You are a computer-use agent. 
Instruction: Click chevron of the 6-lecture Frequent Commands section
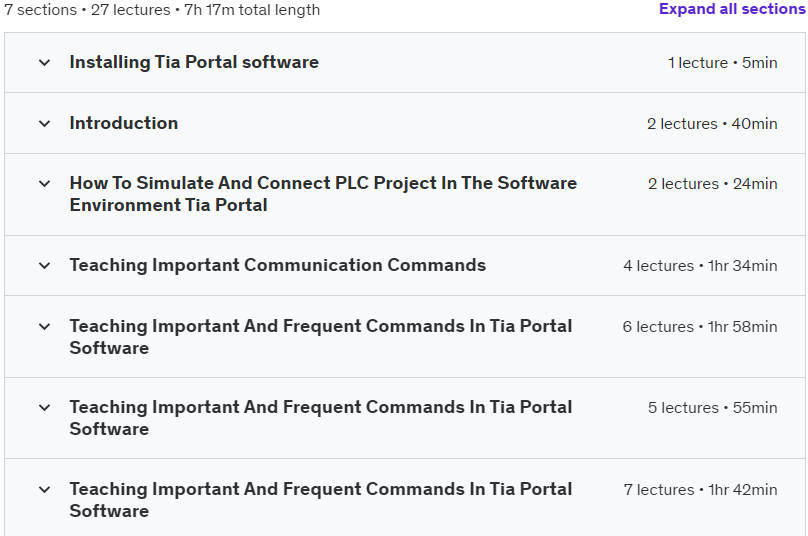pyautogui.click(x=44, y=327)
